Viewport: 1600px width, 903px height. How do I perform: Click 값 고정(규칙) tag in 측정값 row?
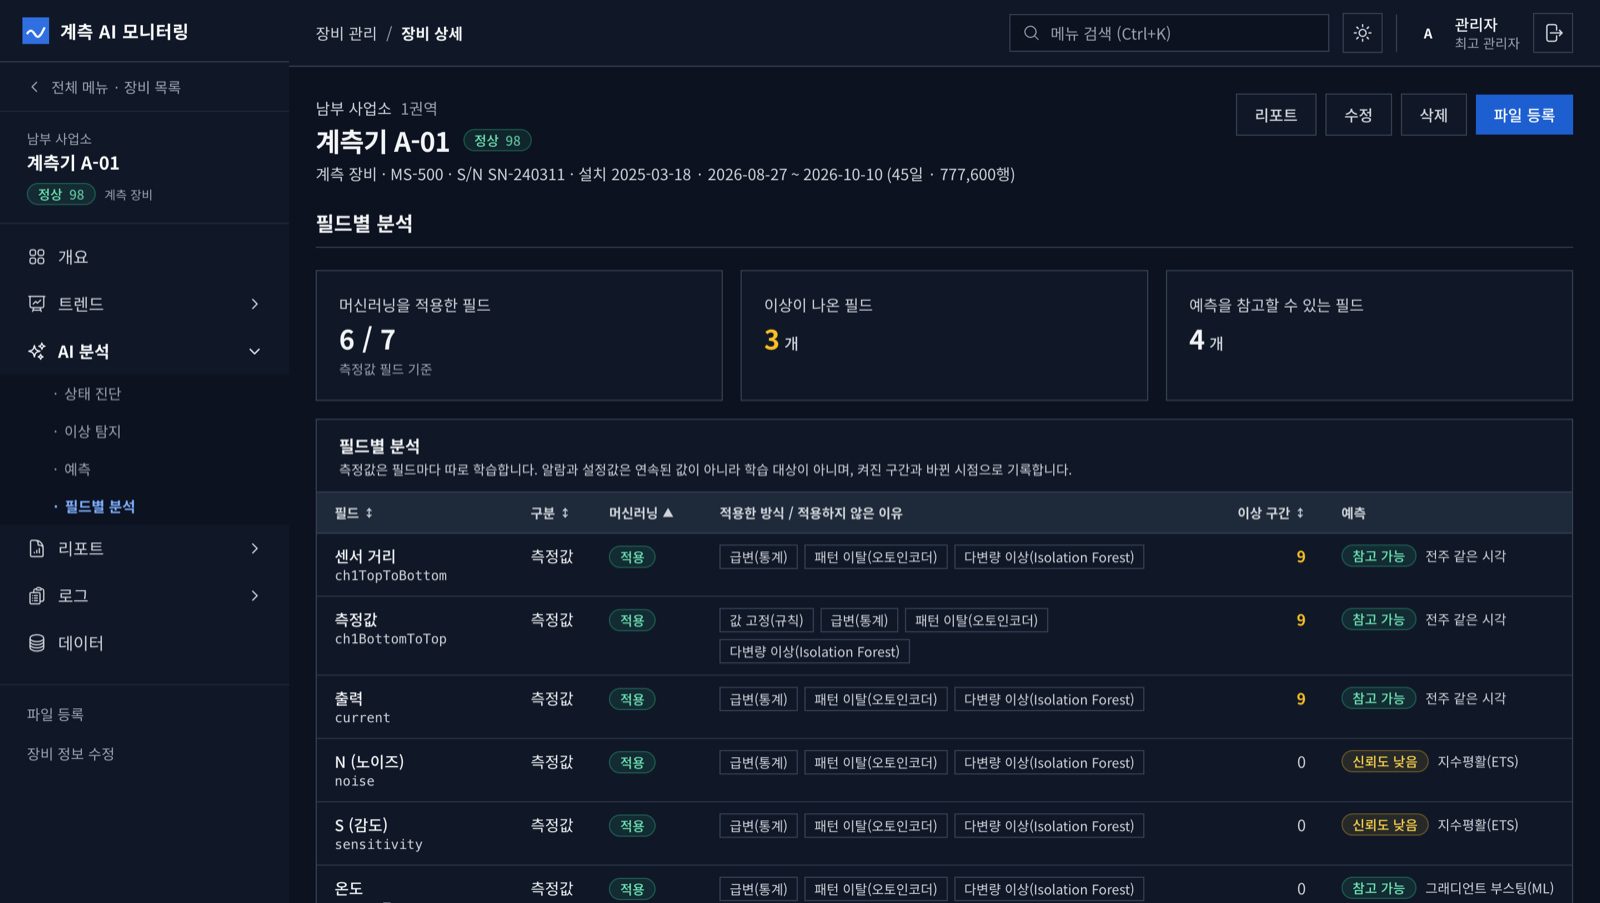(766, 620)
